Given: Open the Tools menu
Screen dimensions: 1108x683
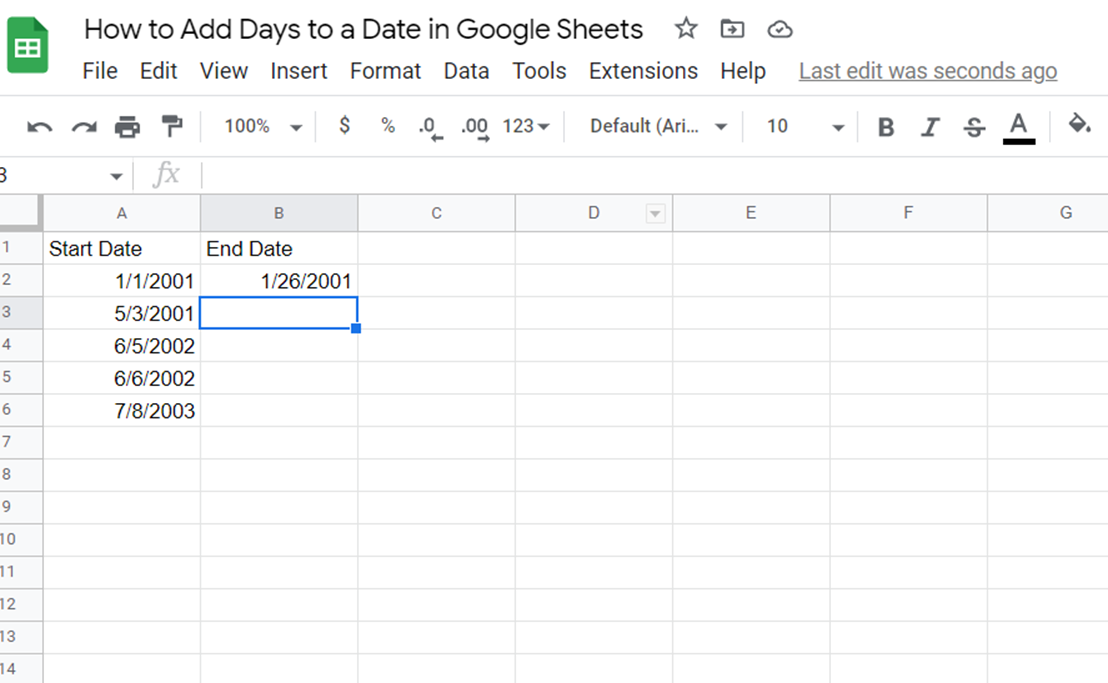Looking at the screenshot, I should 539,71.
